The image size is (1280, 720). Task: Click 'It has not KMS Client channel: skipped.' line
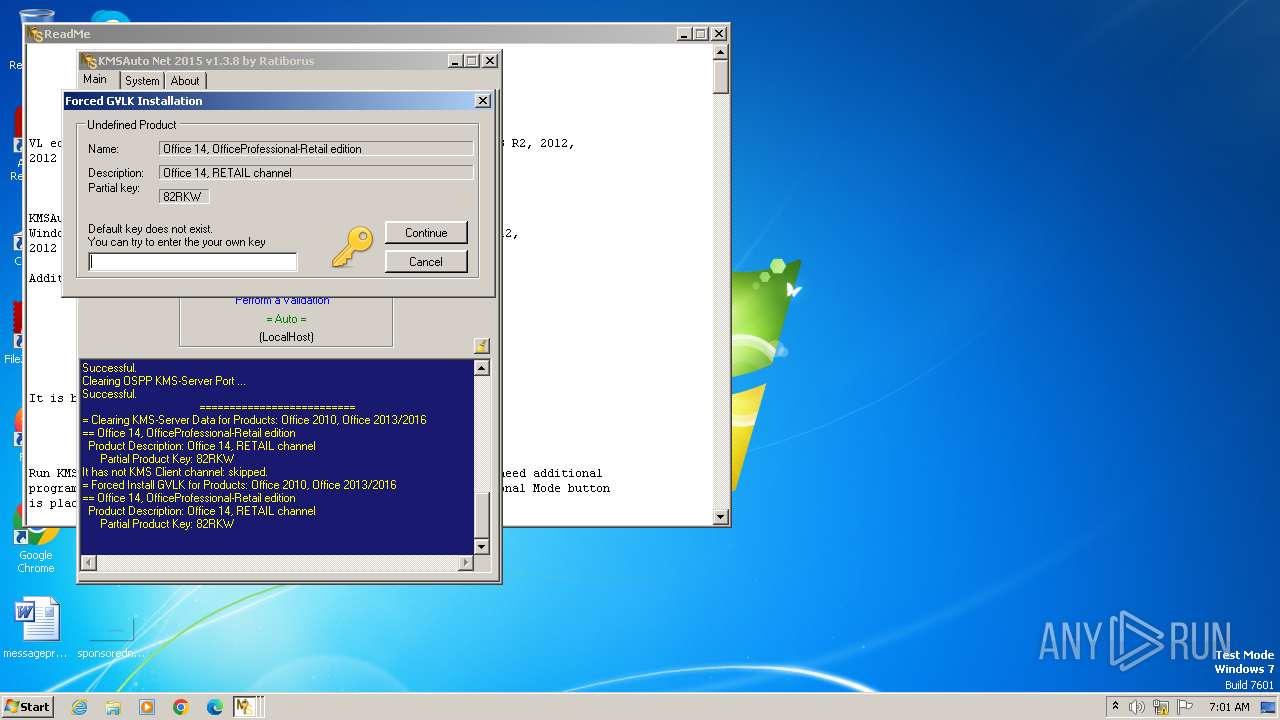pos(175,472)
